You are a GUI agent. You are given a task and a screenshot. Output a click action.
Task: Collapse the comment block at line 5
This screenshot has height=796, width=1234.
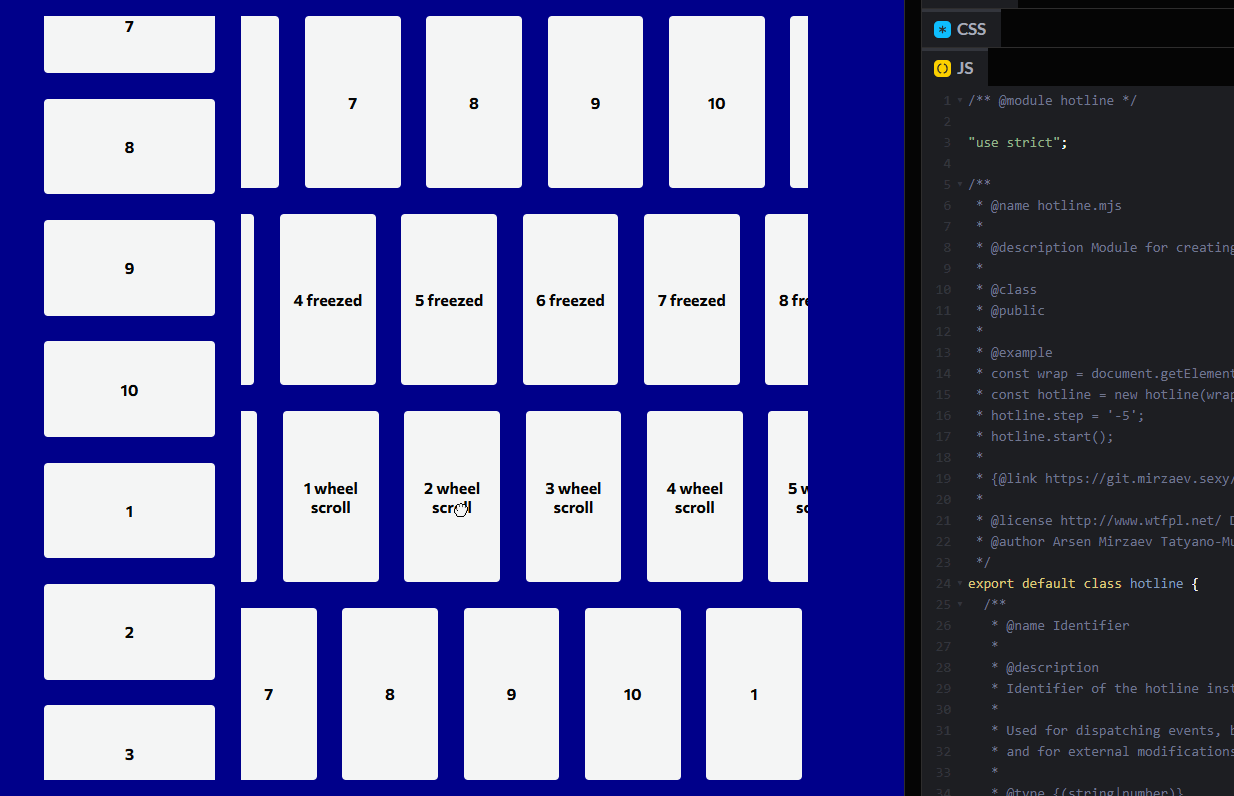pyautogui.click(x=960, y=185)
